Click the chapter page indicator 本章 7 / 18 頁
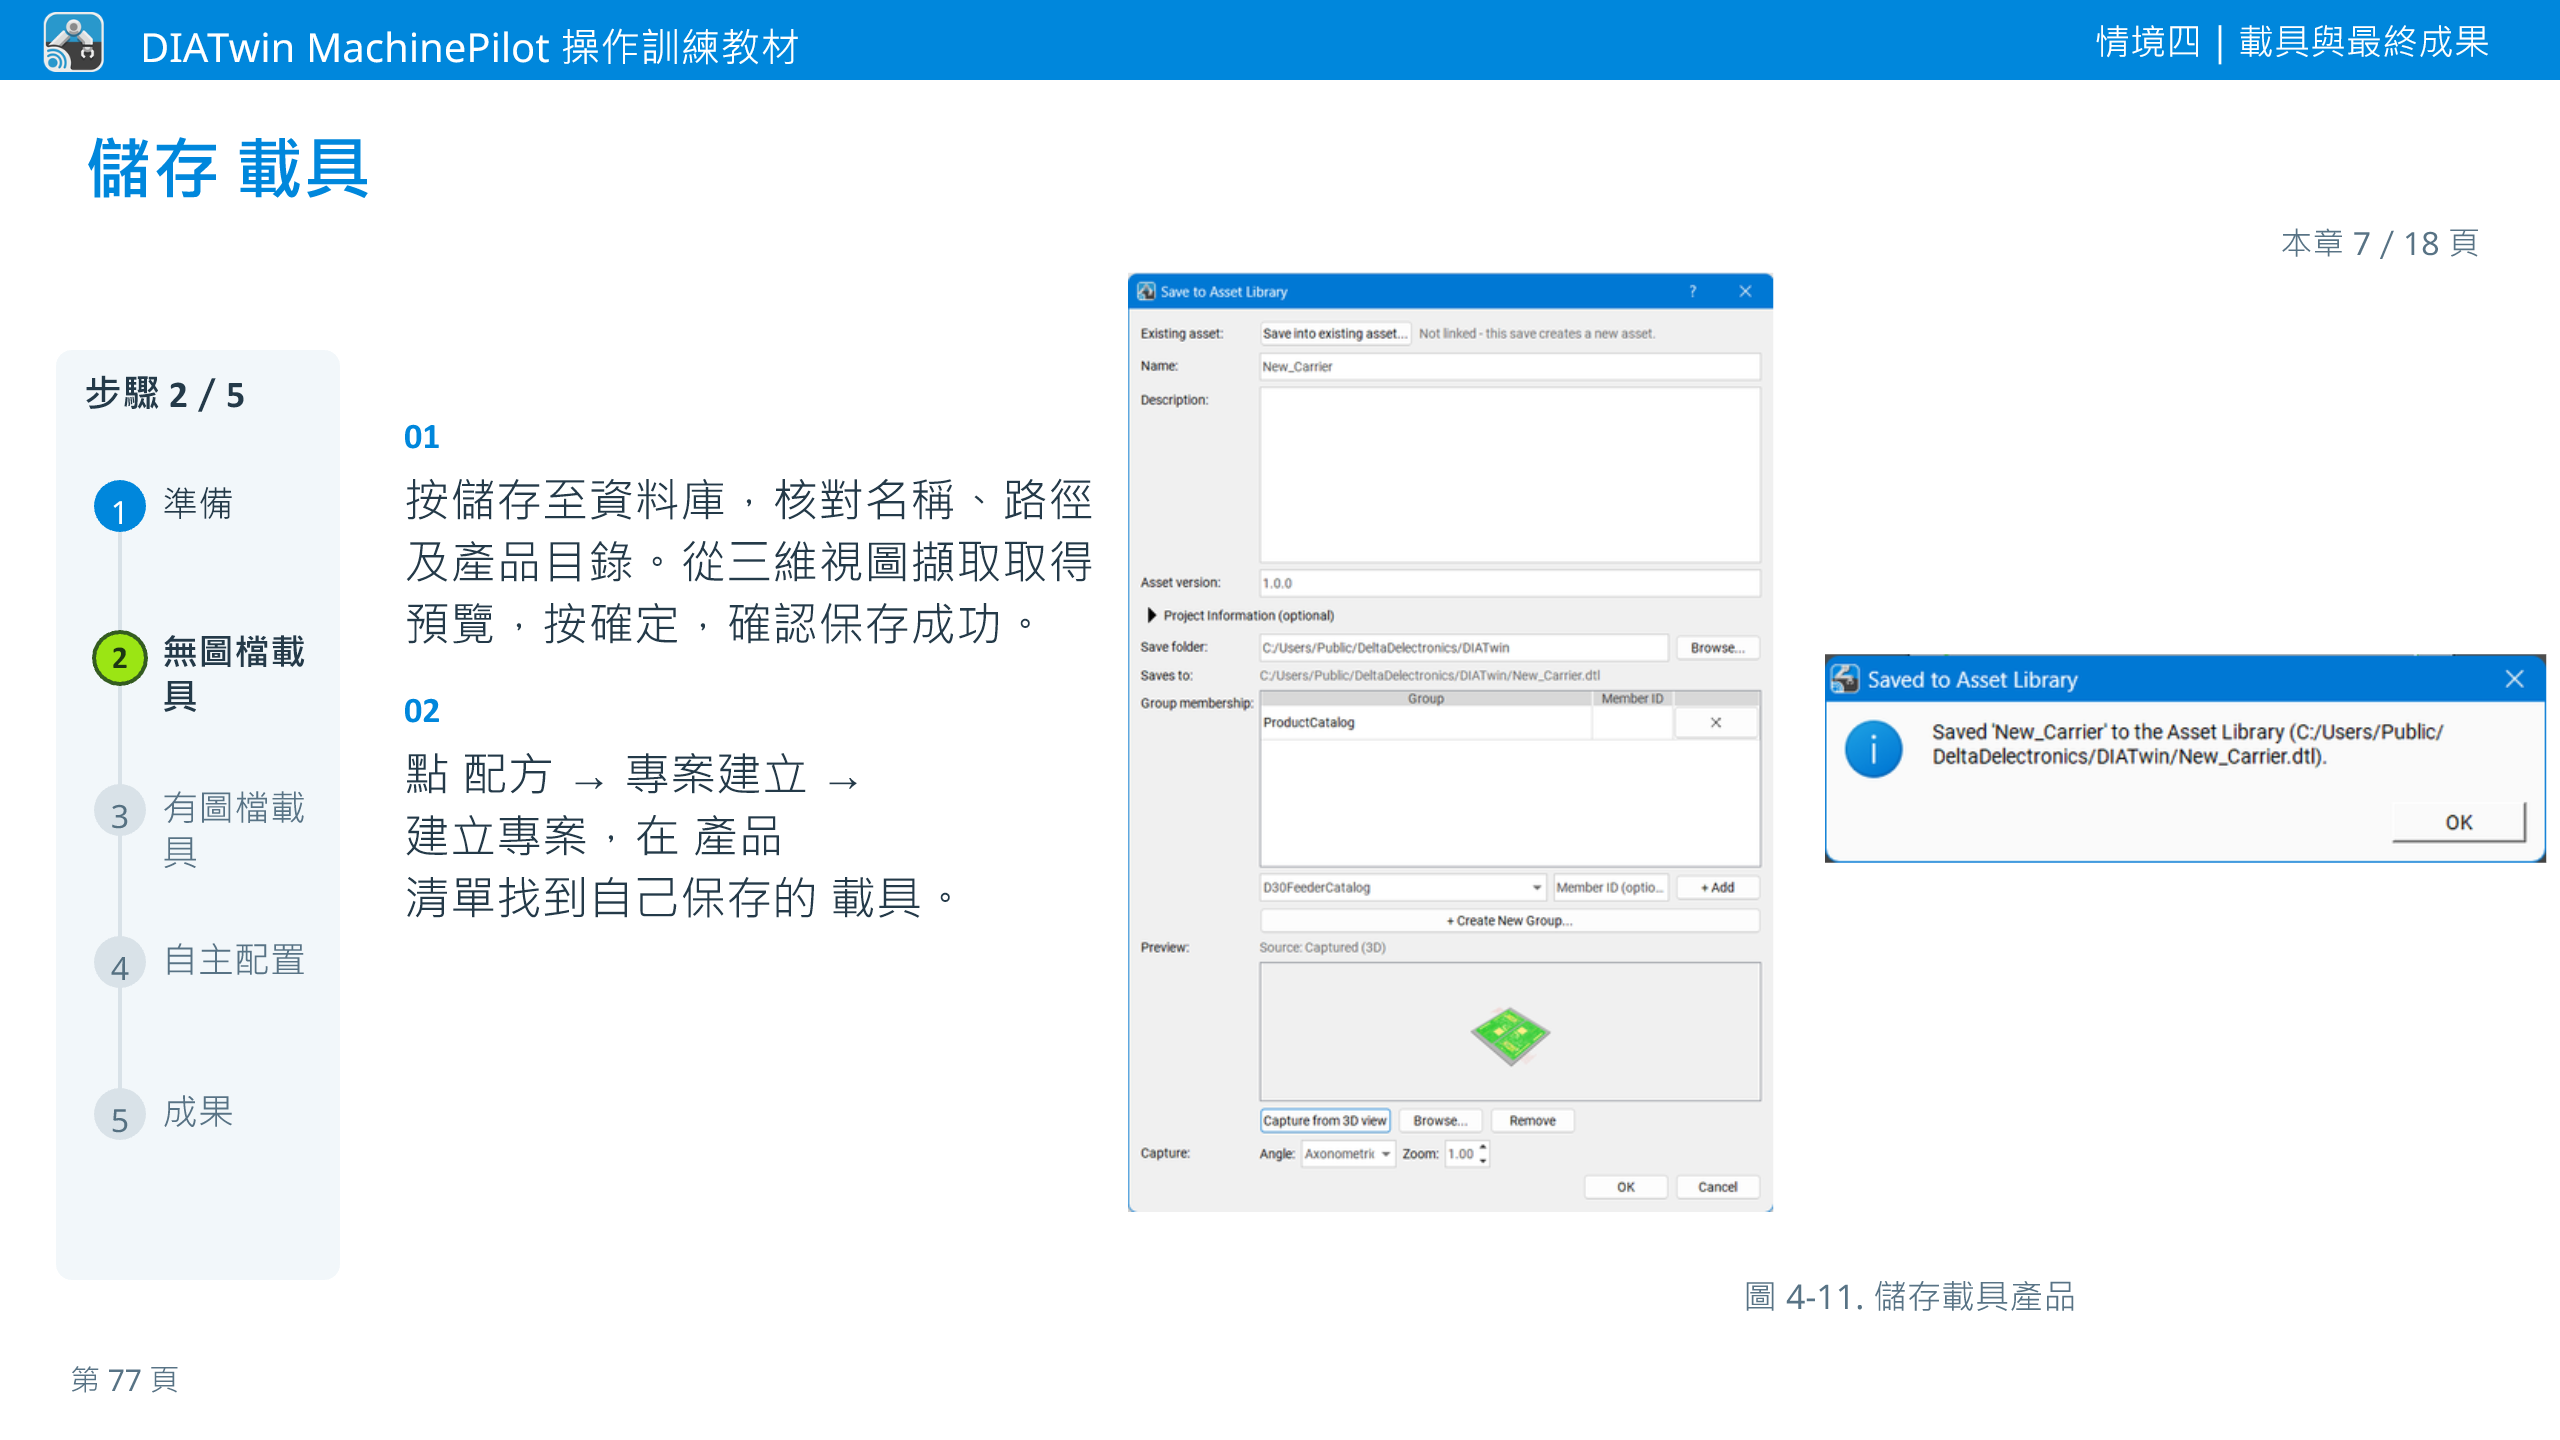This screenshot has height=1440, width=2560. pyautogui.click(x=2380, y=243)
